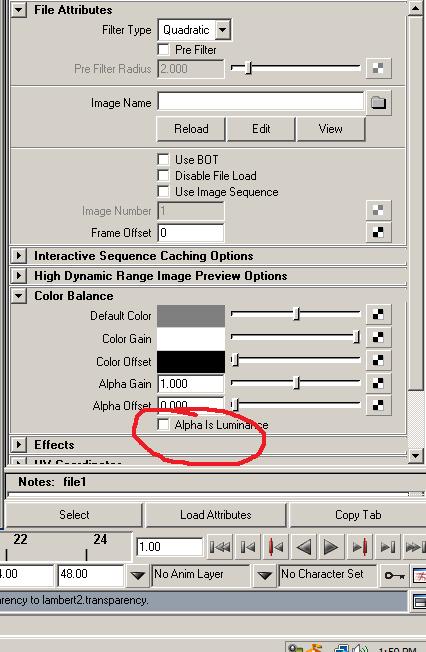
Task: Toggle the Pre Filter checkbox
Action: (x=163, y=50)
